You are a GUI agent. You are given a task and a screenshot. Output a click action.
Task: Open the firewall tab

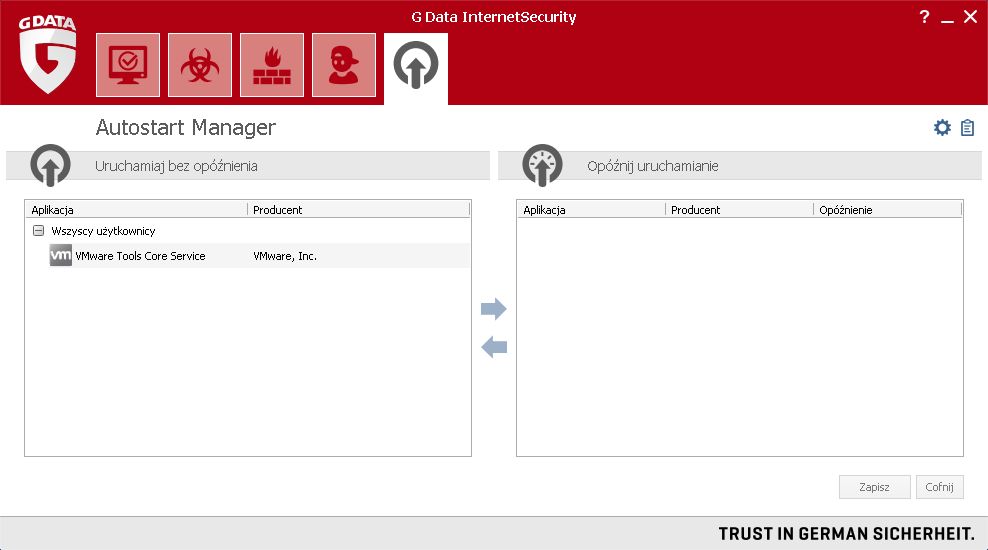pos(272,65)
